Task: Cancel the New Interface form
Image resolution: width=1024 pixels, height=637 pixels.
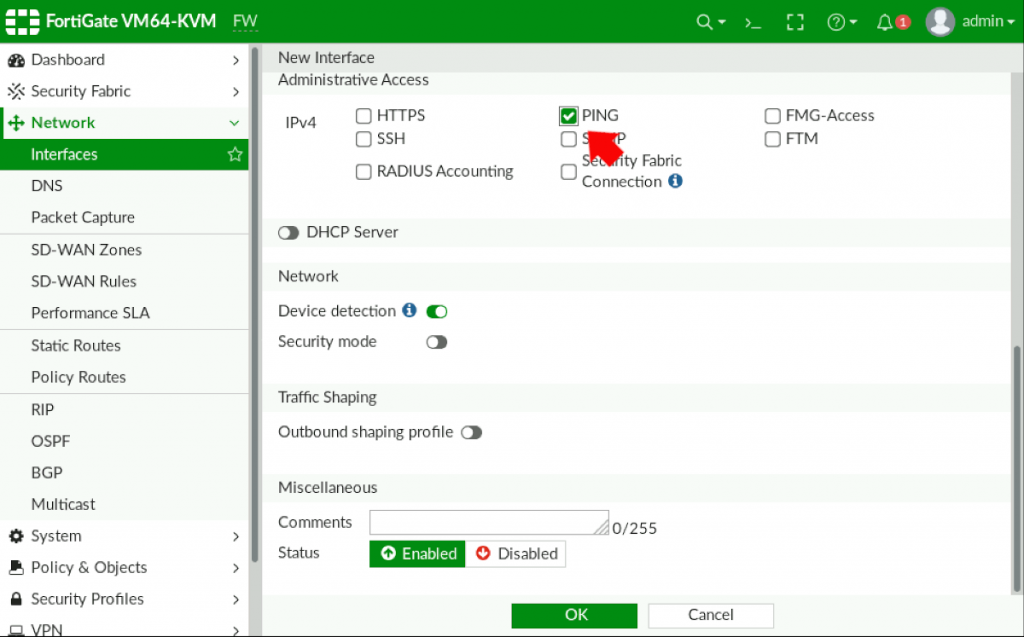Action: pos(710,615)
